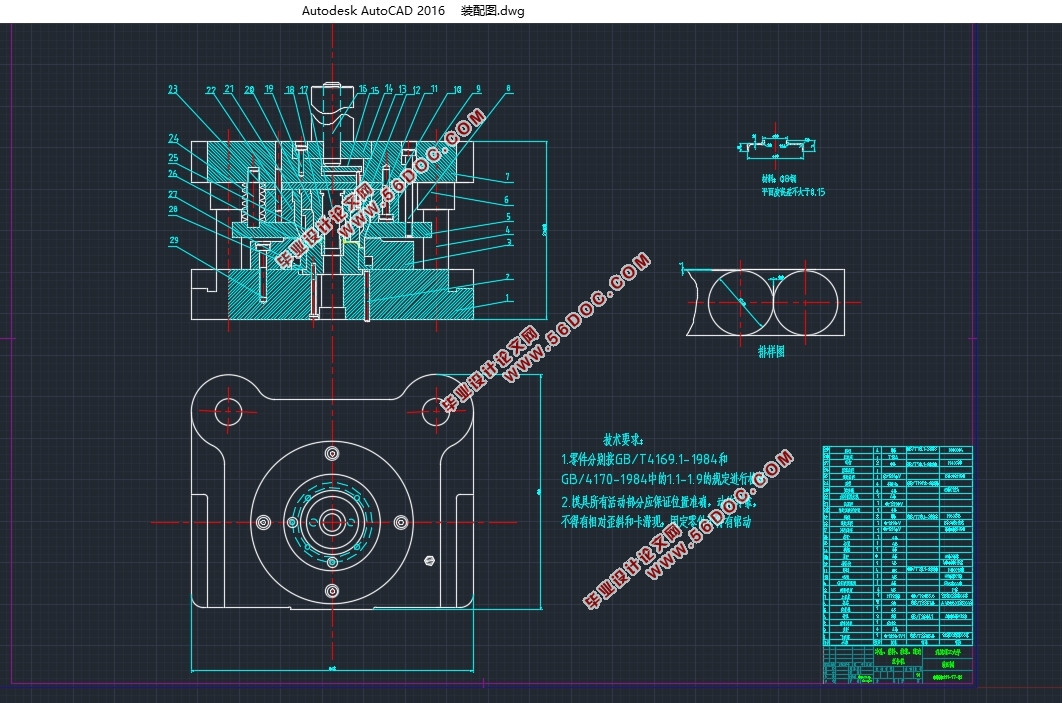This screenshot has height=703, width=1062.
Task: Click the 技术要求 heading text
Action: (623, 440)
